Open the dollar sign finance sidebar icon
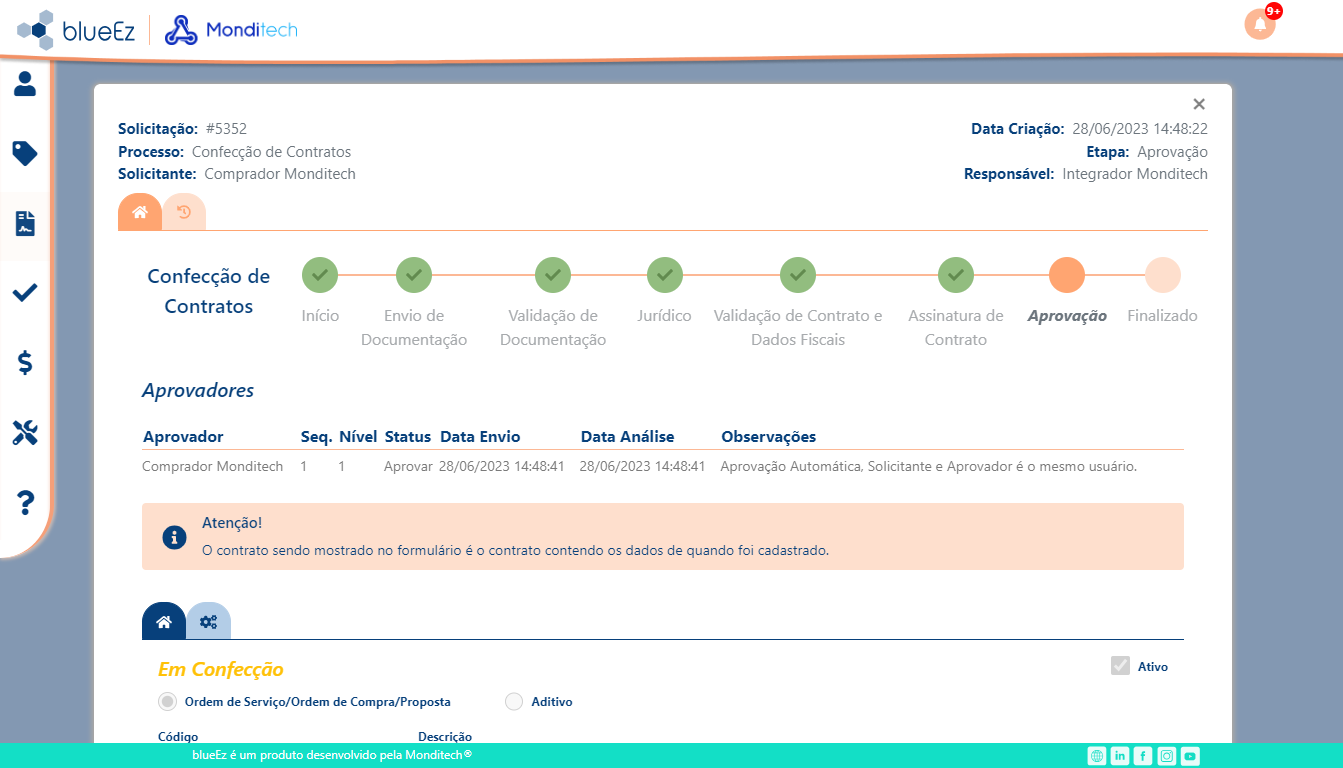1343x768 pixels. [x=25, y=362]
